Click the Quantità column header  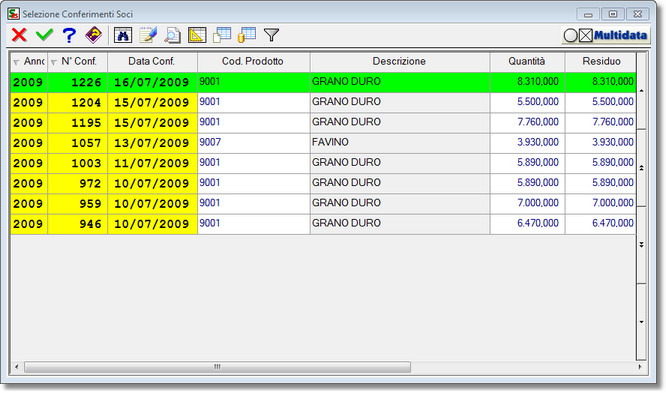click(527, 62)
